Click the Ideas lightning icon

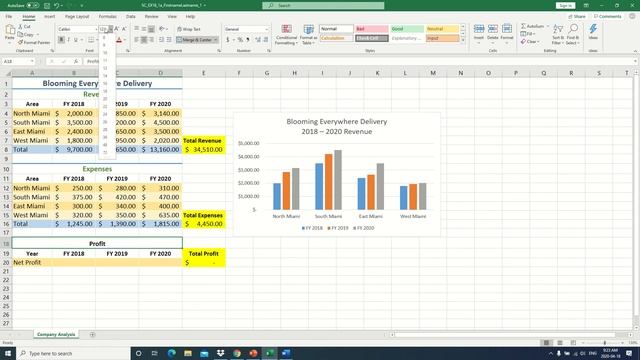coord(593,32)
